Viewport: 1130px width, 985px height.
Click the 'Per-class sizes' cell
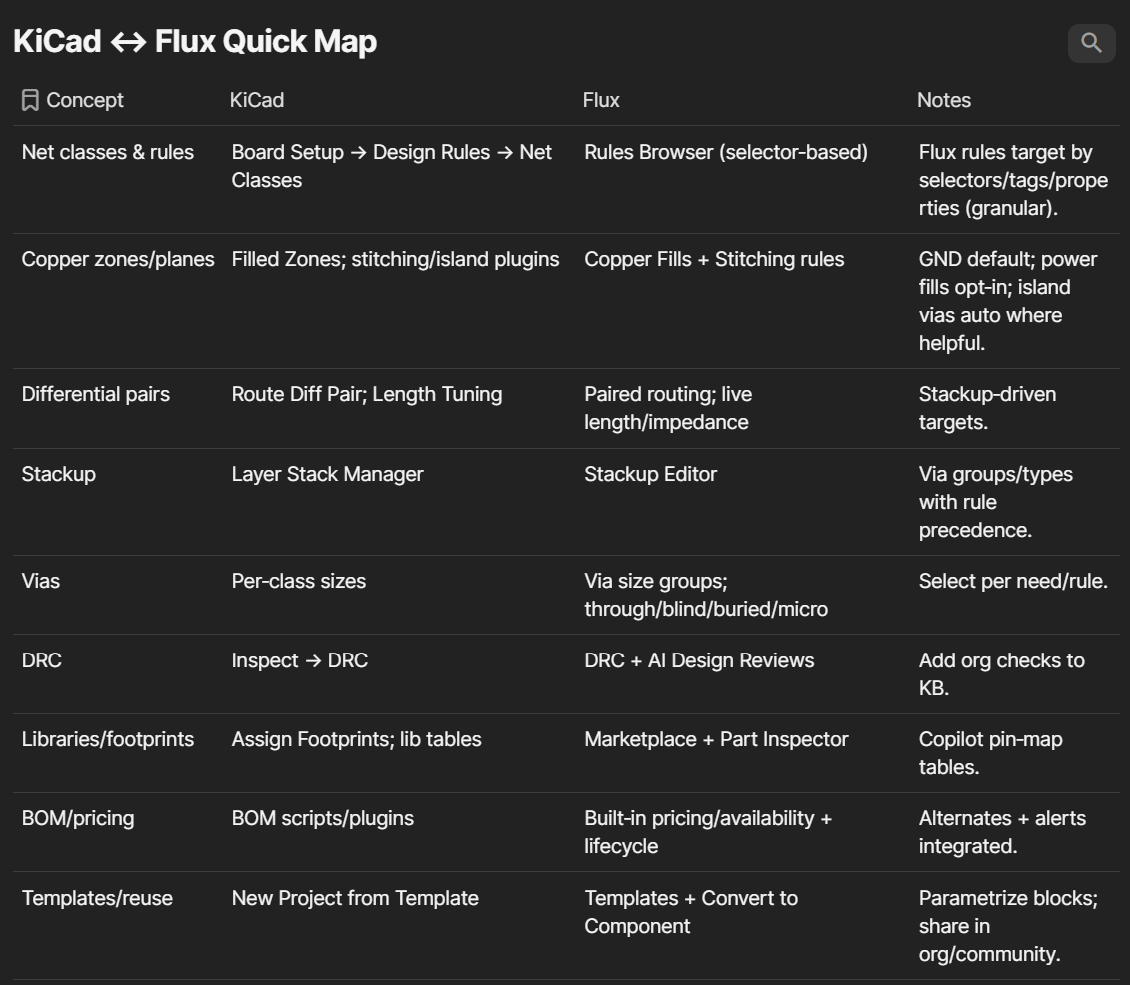click(x=298, y=581)
